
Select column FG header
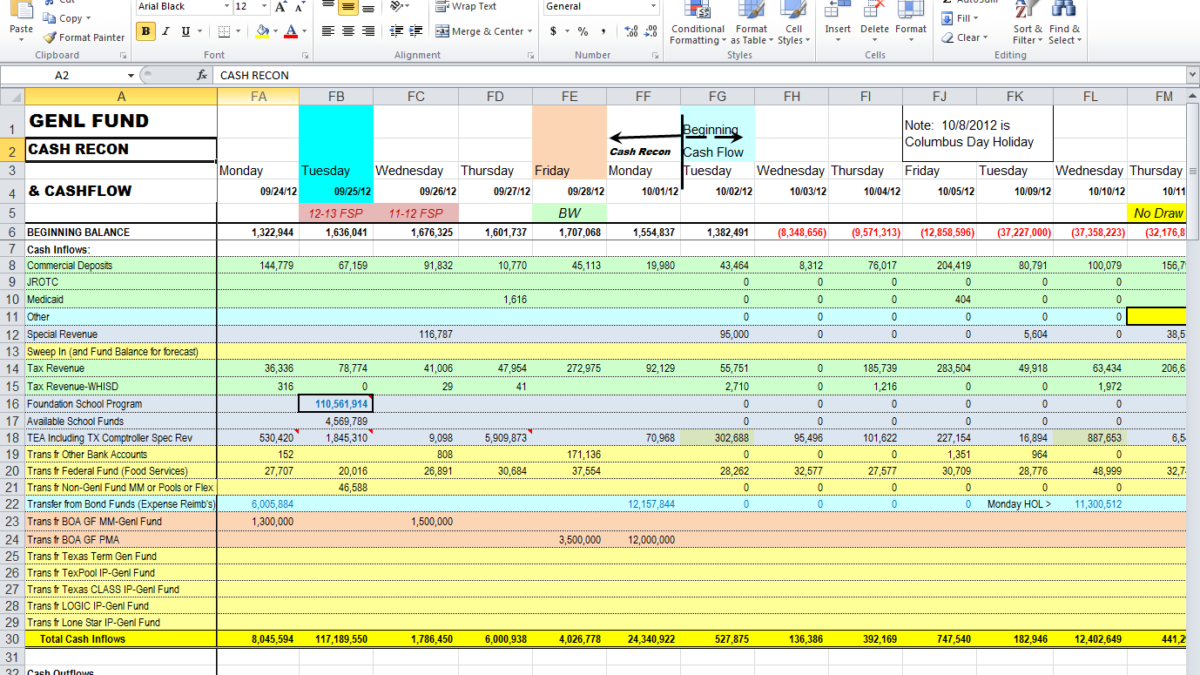(x=718, y=96)
